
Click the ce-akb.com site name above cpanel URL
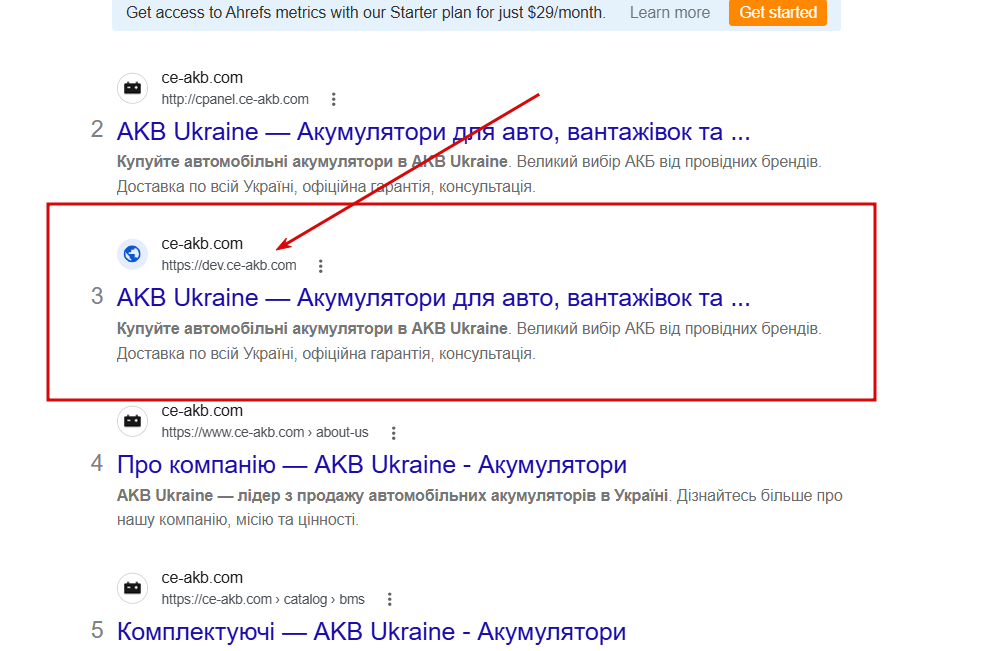pyautogui.click(x=202, y=78)
